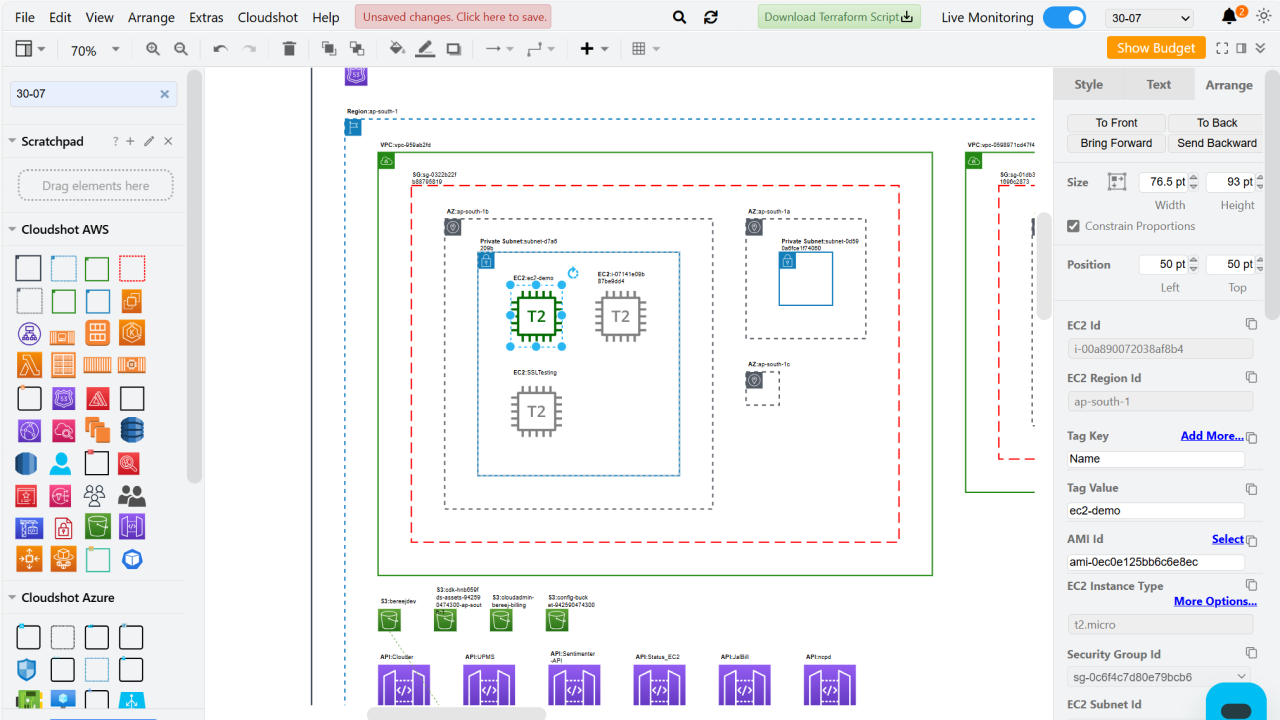Open the search magnifier in top bar
This screenshot has height=720, width=1280.
[x=680, y=17]
